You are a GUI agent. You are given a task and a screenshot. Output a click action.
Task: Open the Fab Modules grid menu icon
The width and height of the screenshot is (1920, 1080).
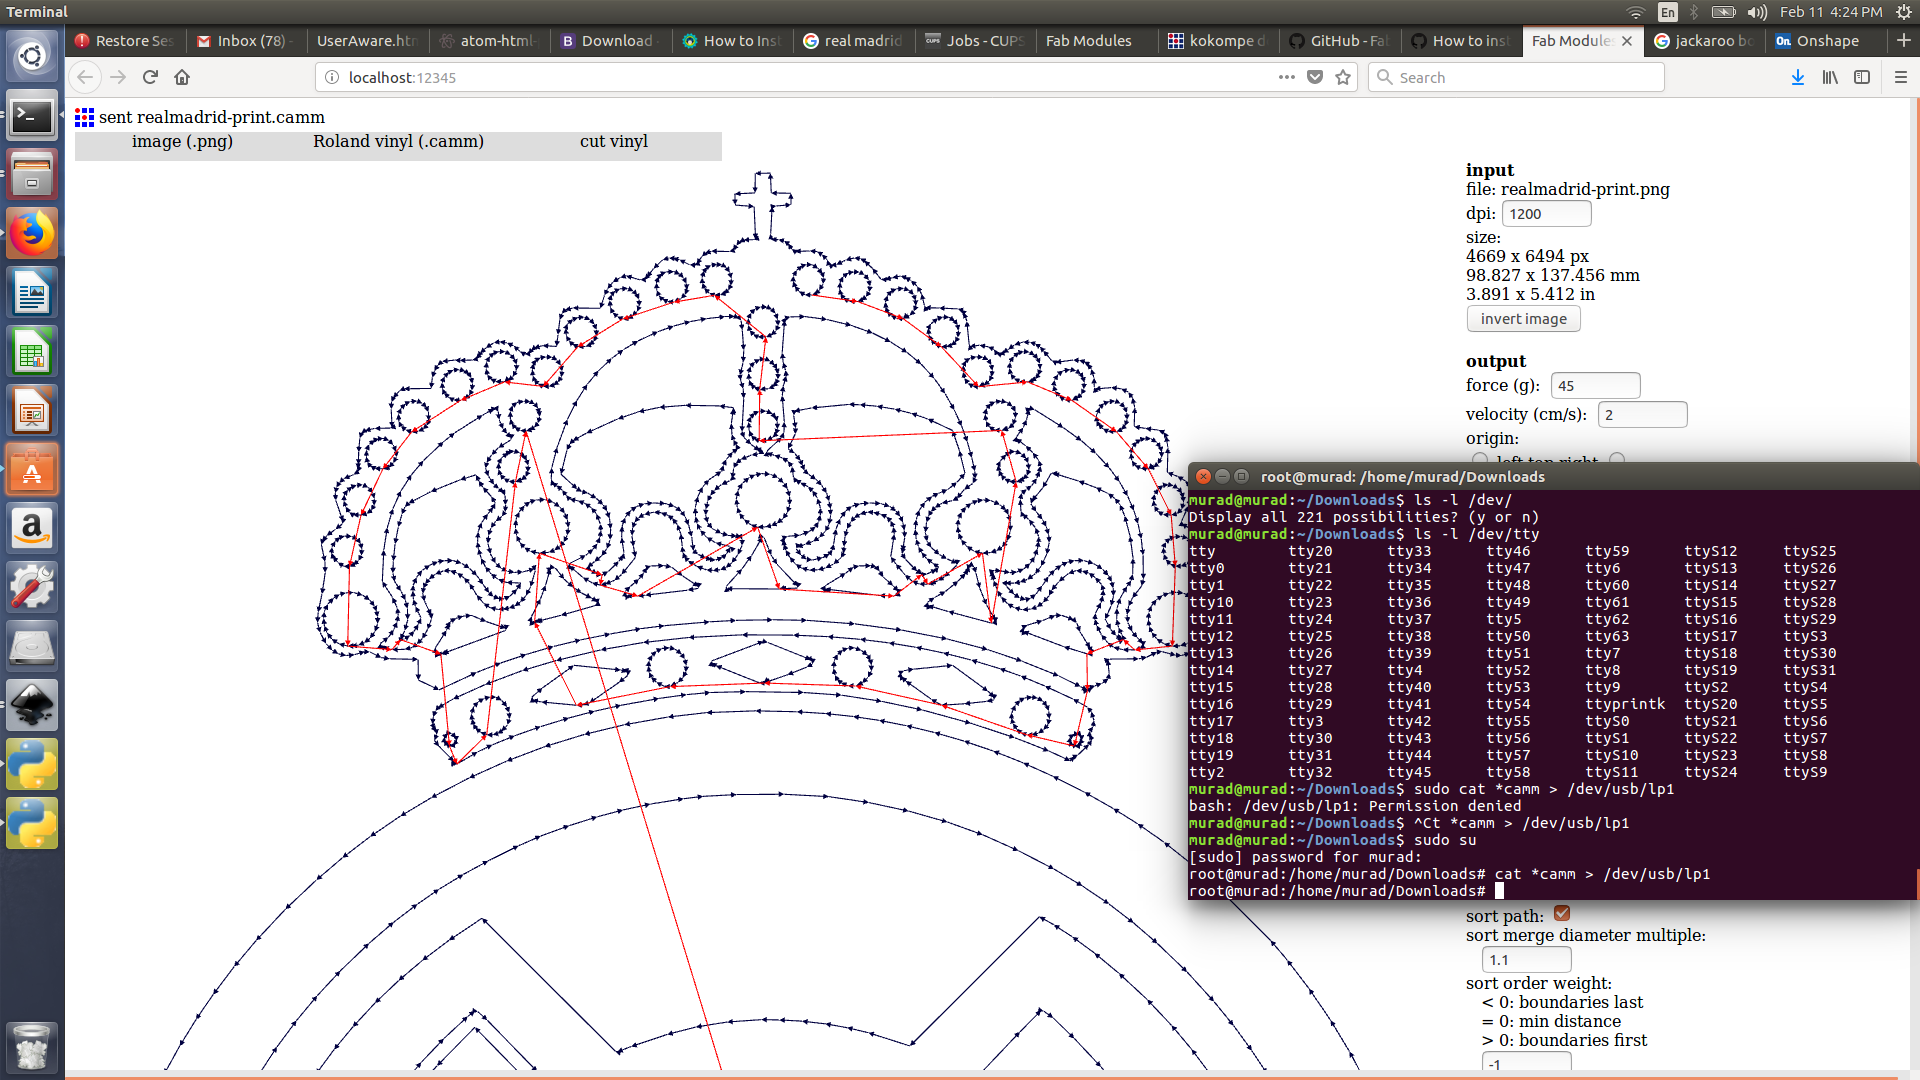[84, 118]
